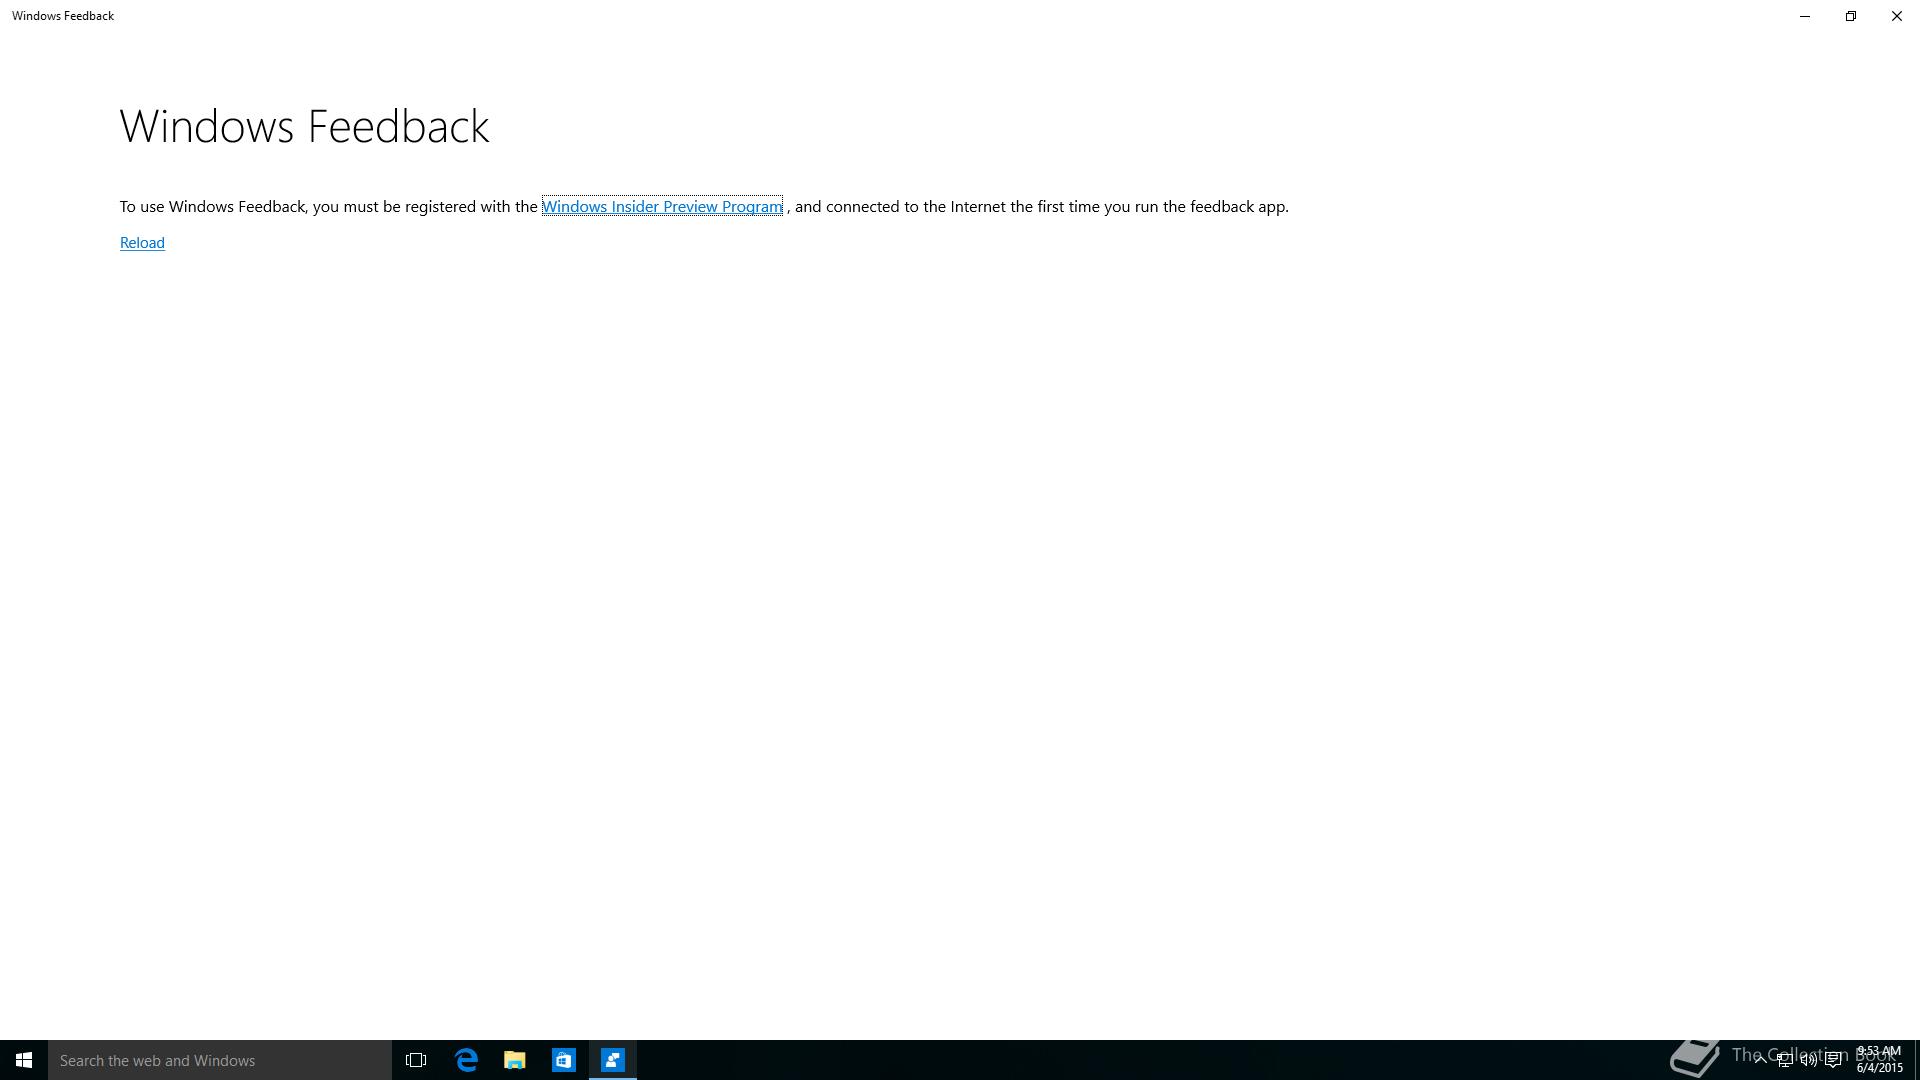Open the Windows Insider Preview Program link
Viewport: 1920px width, 1080px height.
(662, 207)
